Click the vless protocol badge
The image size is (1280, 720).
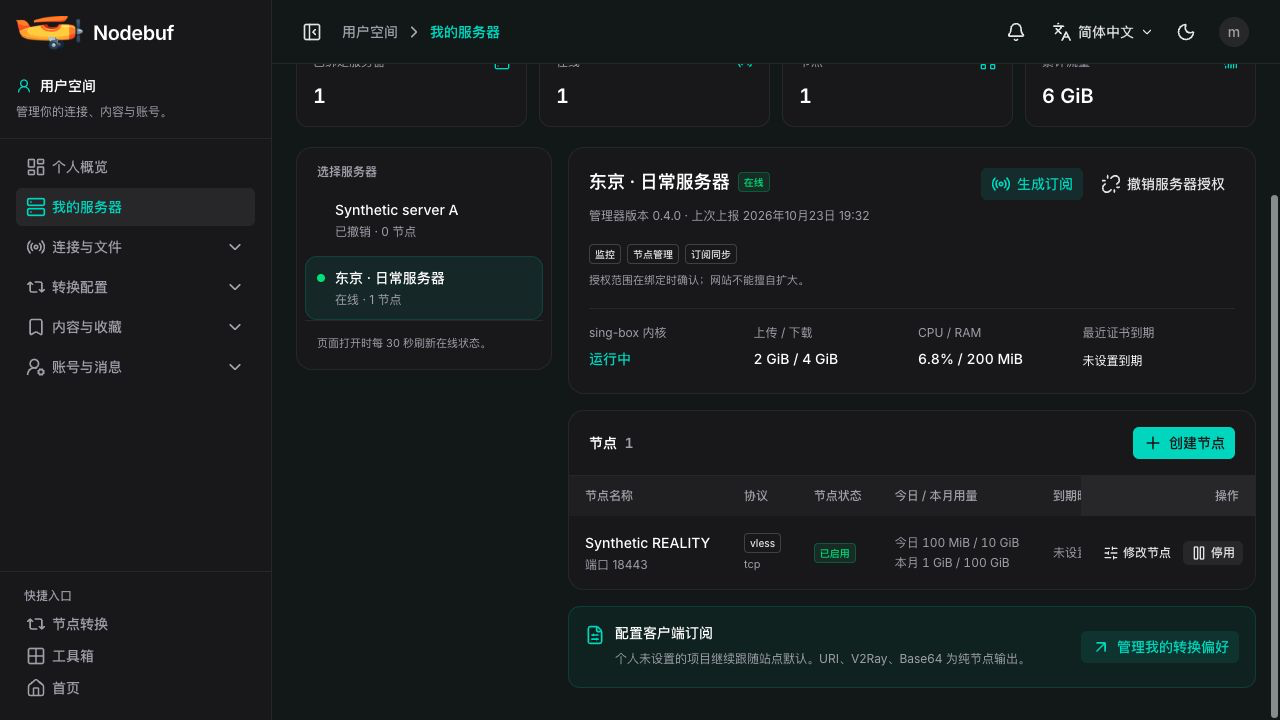tap(762, 543)
